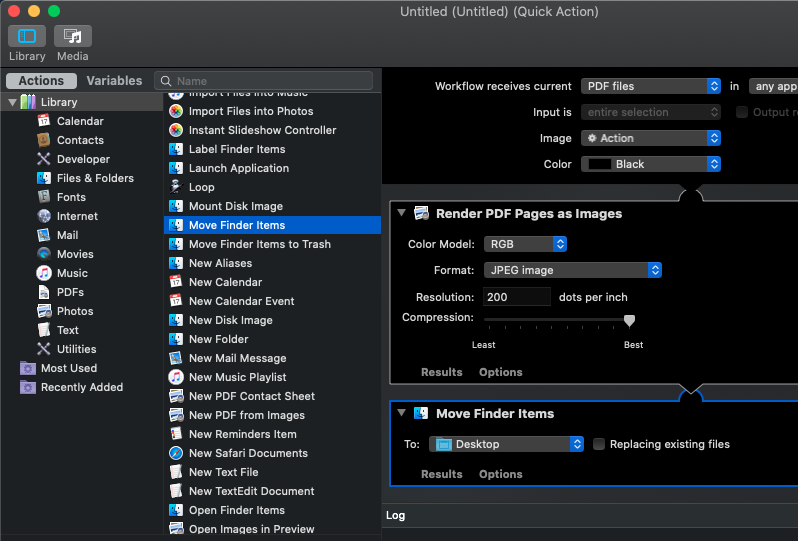Select the New PDF from Images action

(x=272, y=415)
